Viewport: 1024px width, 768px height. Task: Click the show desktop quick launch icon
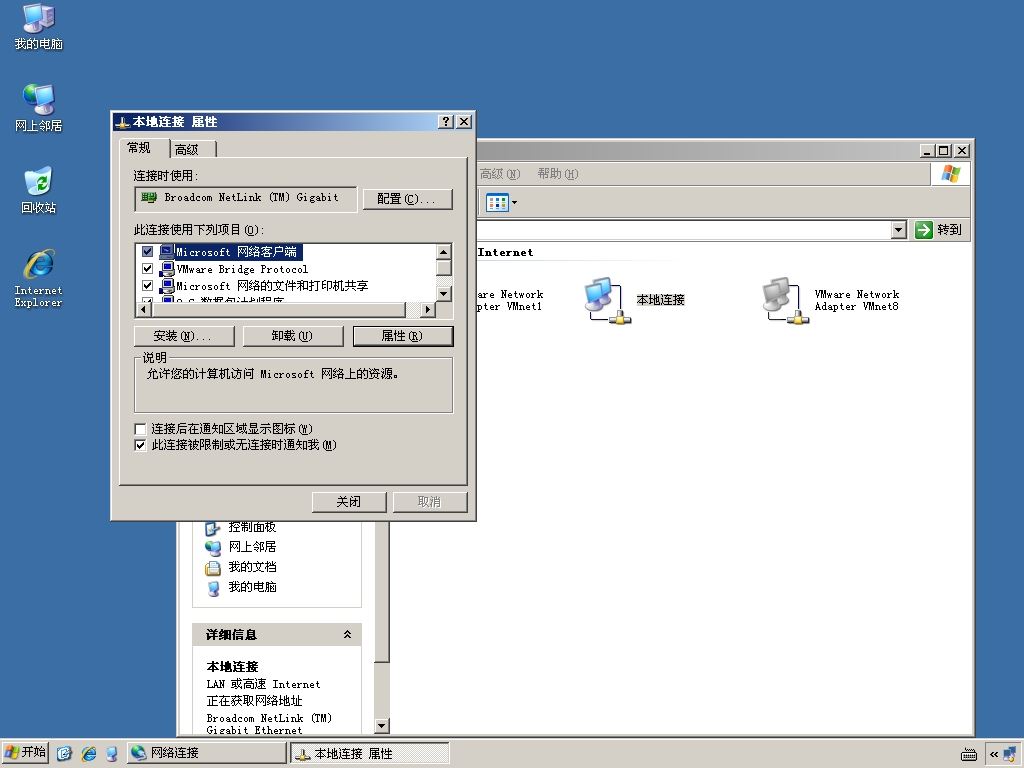pos(64,753)
